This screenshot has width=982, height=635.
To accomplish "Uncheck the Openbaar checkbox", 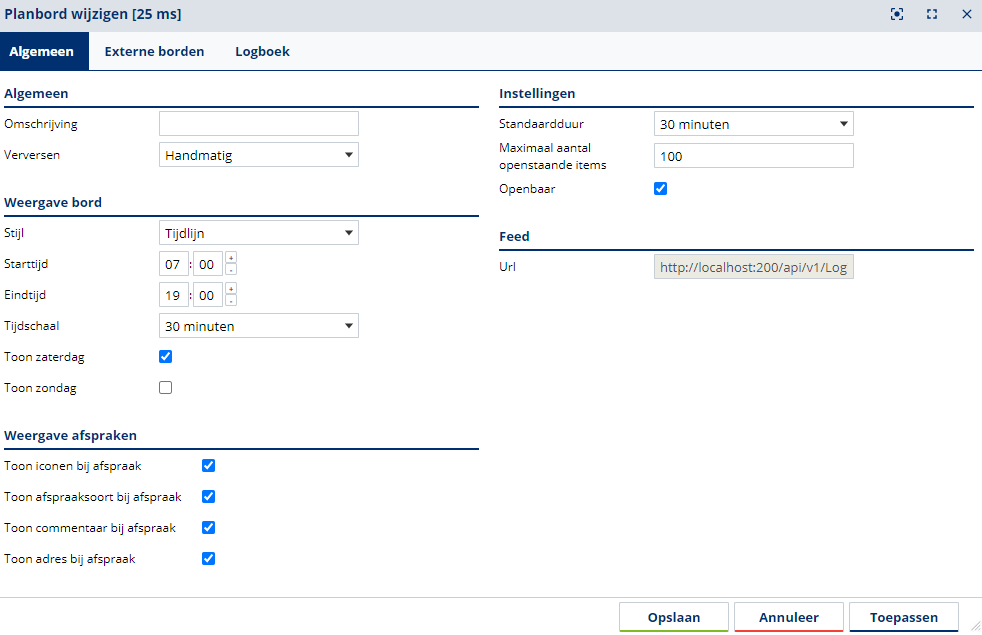I will (660, 188).
